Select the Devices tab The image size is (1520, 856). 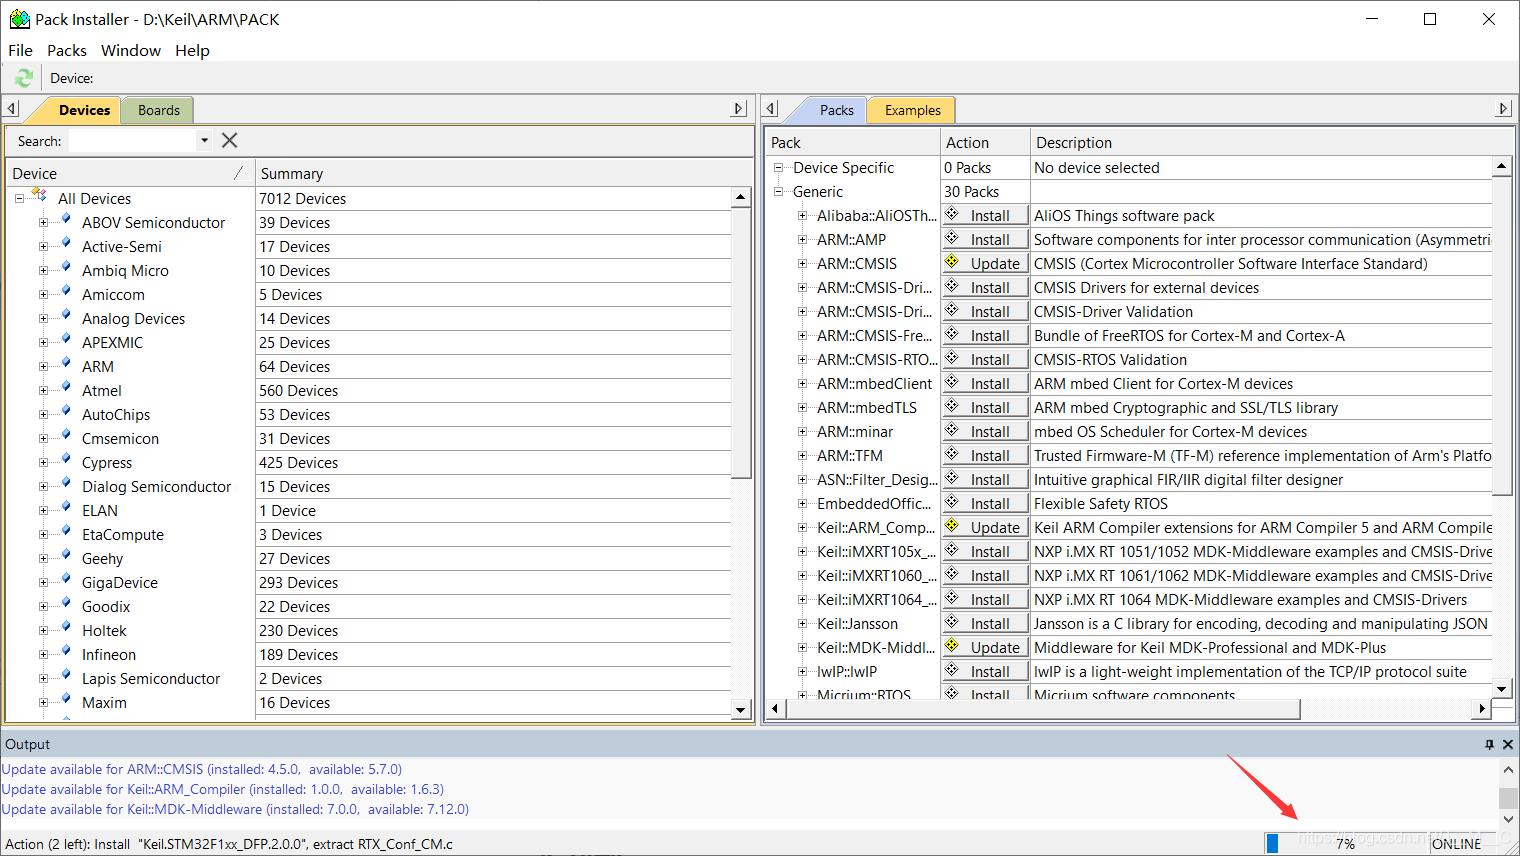(x=84, y=110)
